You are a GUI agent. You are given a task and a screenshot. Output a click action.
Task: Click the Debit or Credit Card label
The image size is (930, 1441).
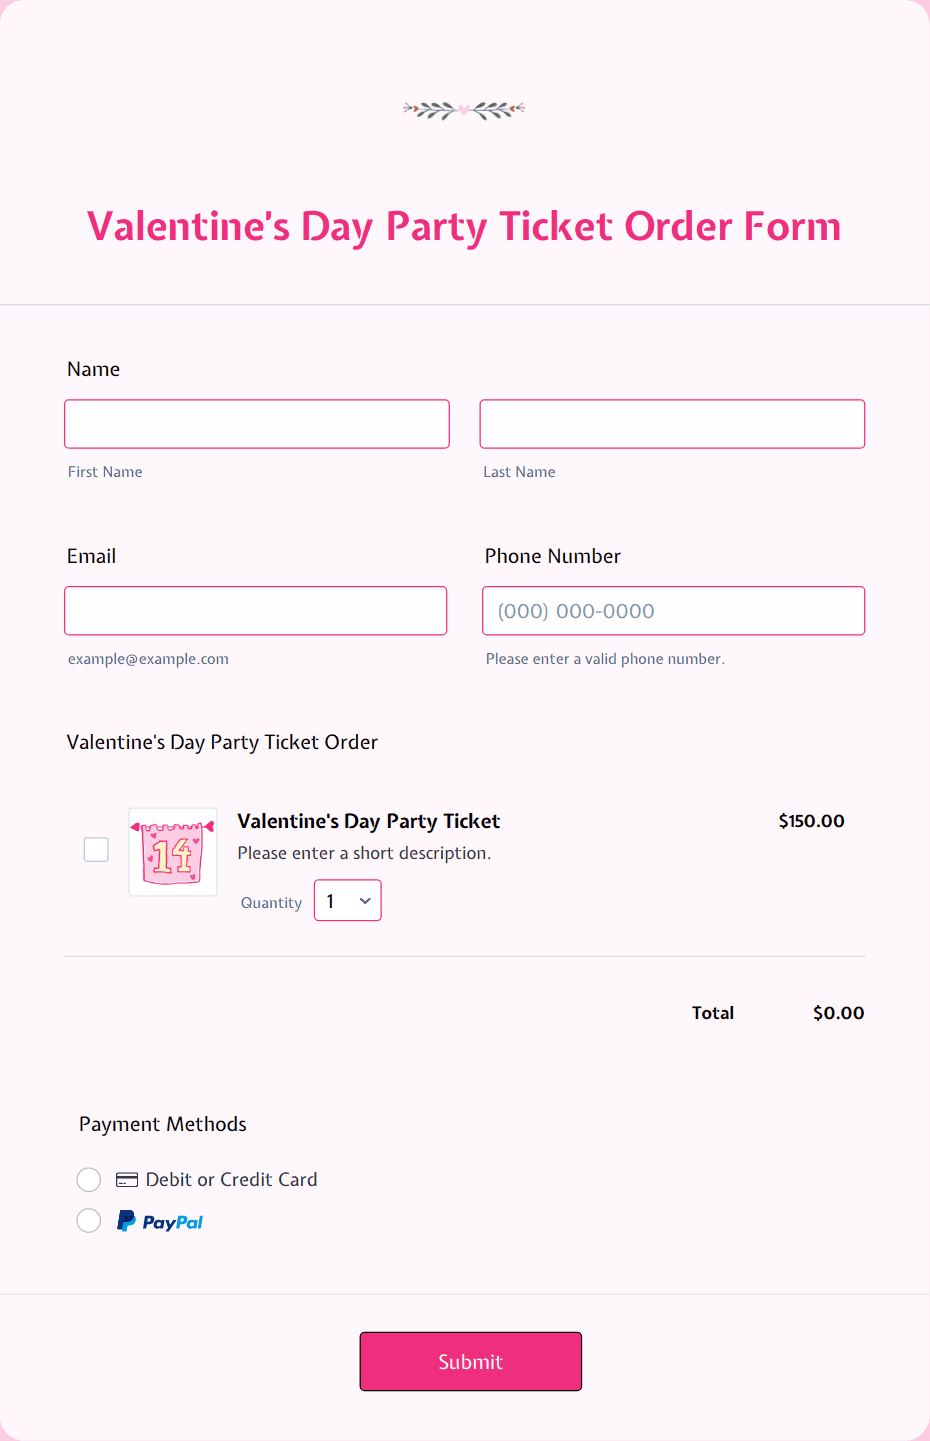232,1180
